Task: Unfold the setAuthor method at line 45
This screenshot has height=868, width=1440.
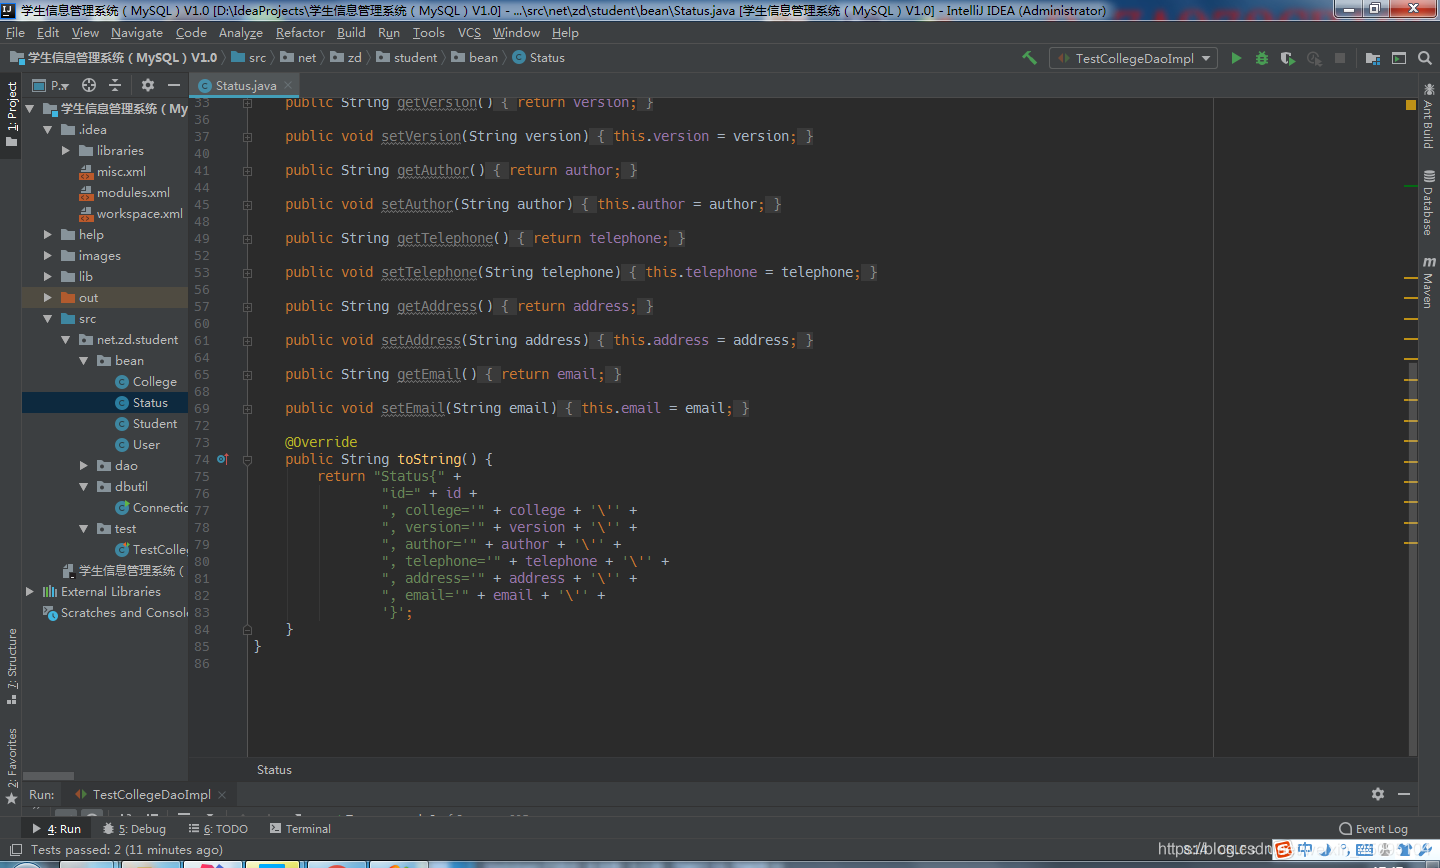Action: point(247,204)
